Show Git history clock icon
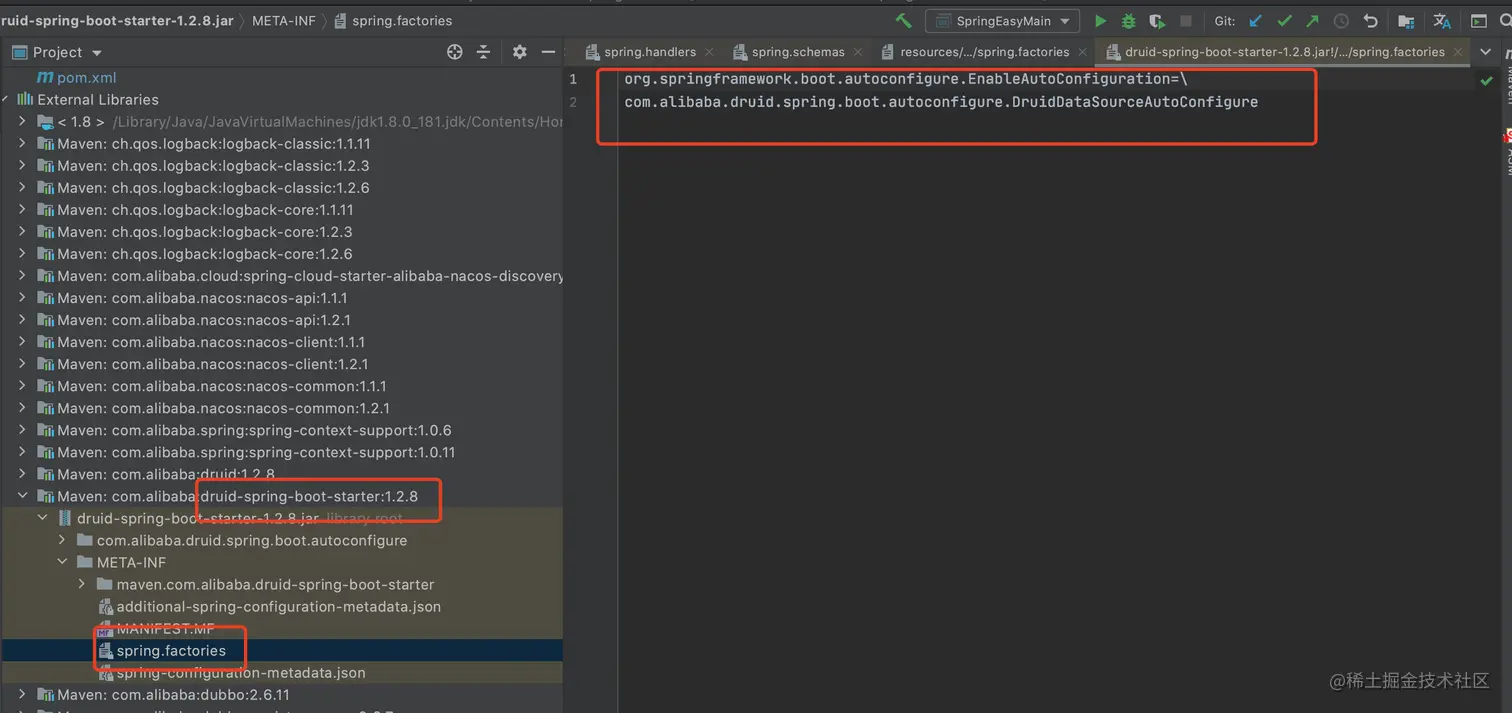The image size is (1512, 713). pyautogui.click(x=1341, y=21)
